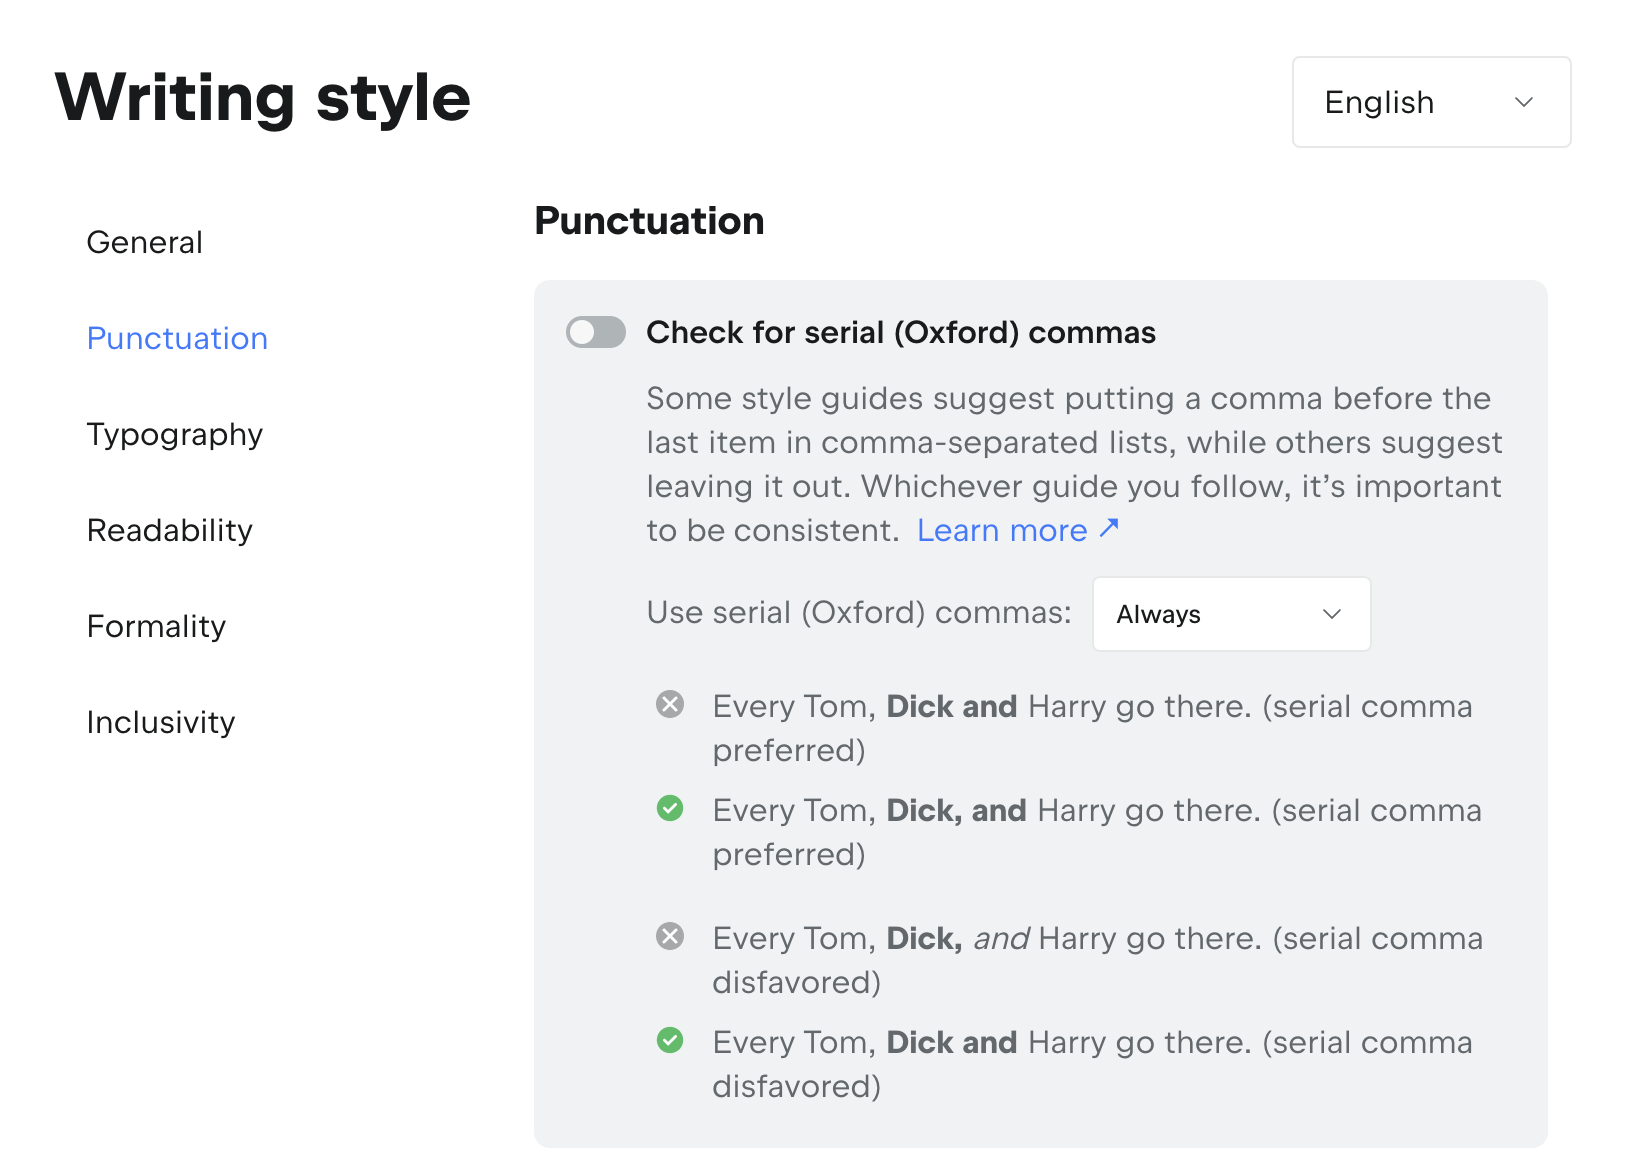Screen dimensions: 1628x1170
Task: Open the Readability section
Action: tap(170, 530)
